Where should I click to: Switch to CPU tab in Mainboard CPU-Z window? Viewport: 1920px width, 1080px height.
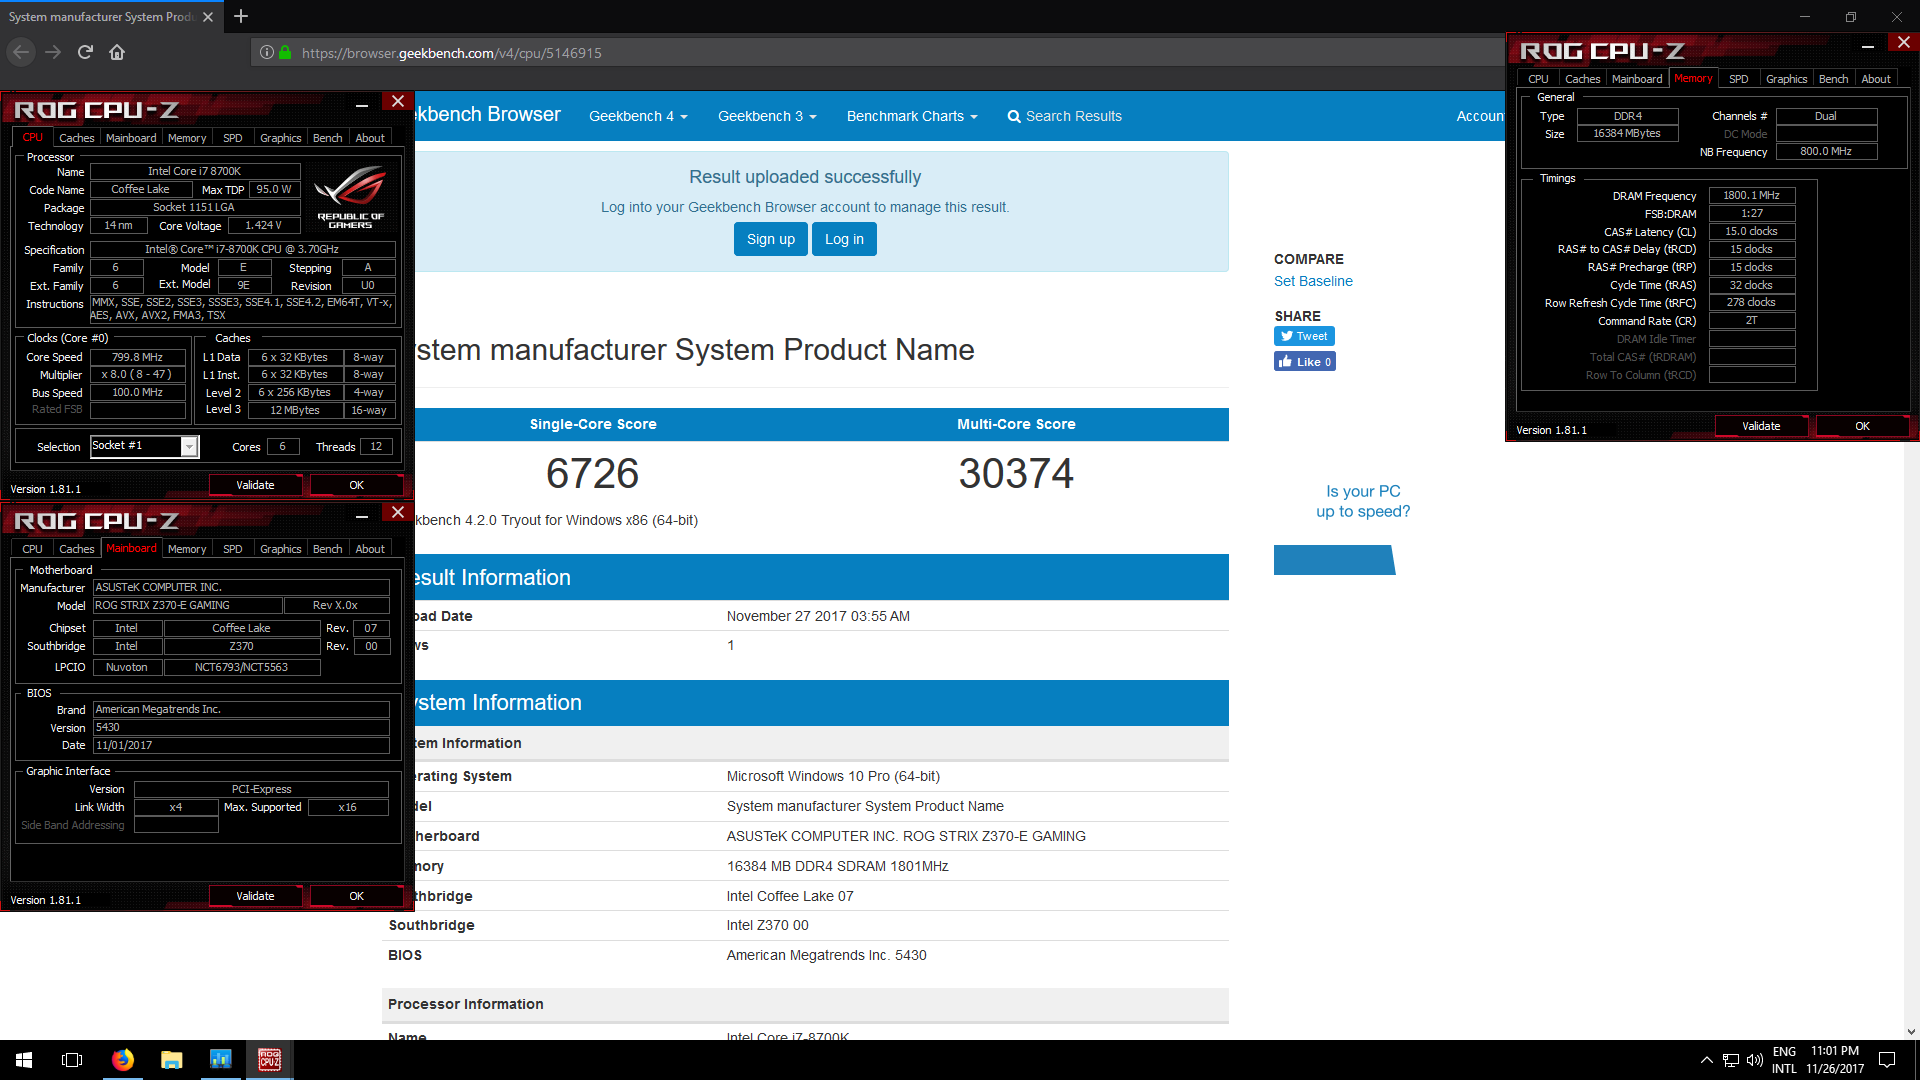32,549
